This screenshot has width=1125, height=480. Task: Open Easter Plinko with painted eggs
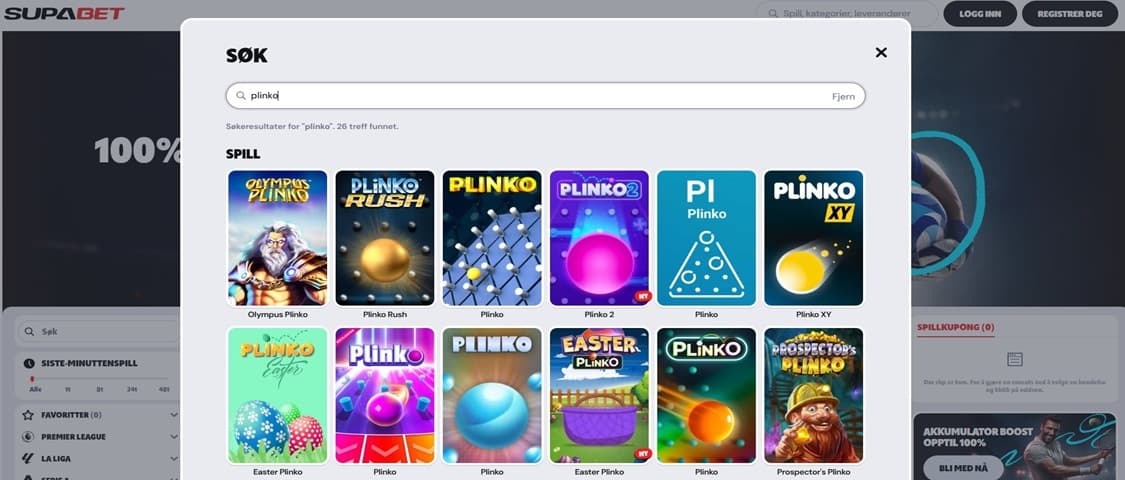point(278,396)
